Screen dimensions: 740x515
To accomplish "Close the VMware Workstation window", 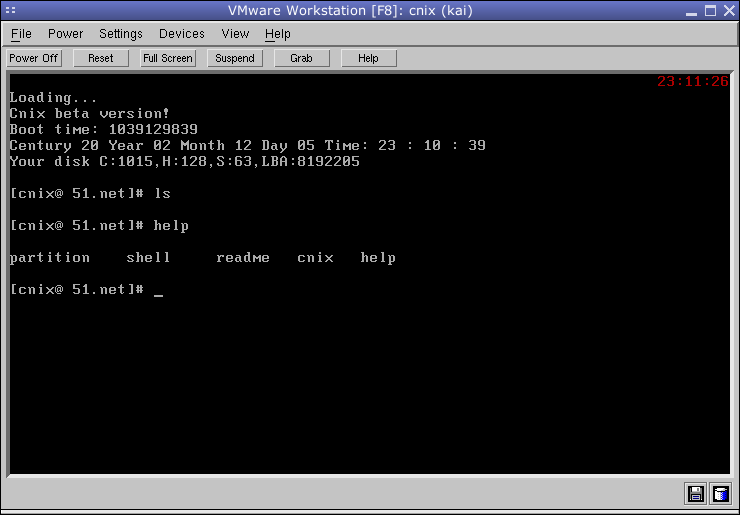I will (x=729, y=10).
